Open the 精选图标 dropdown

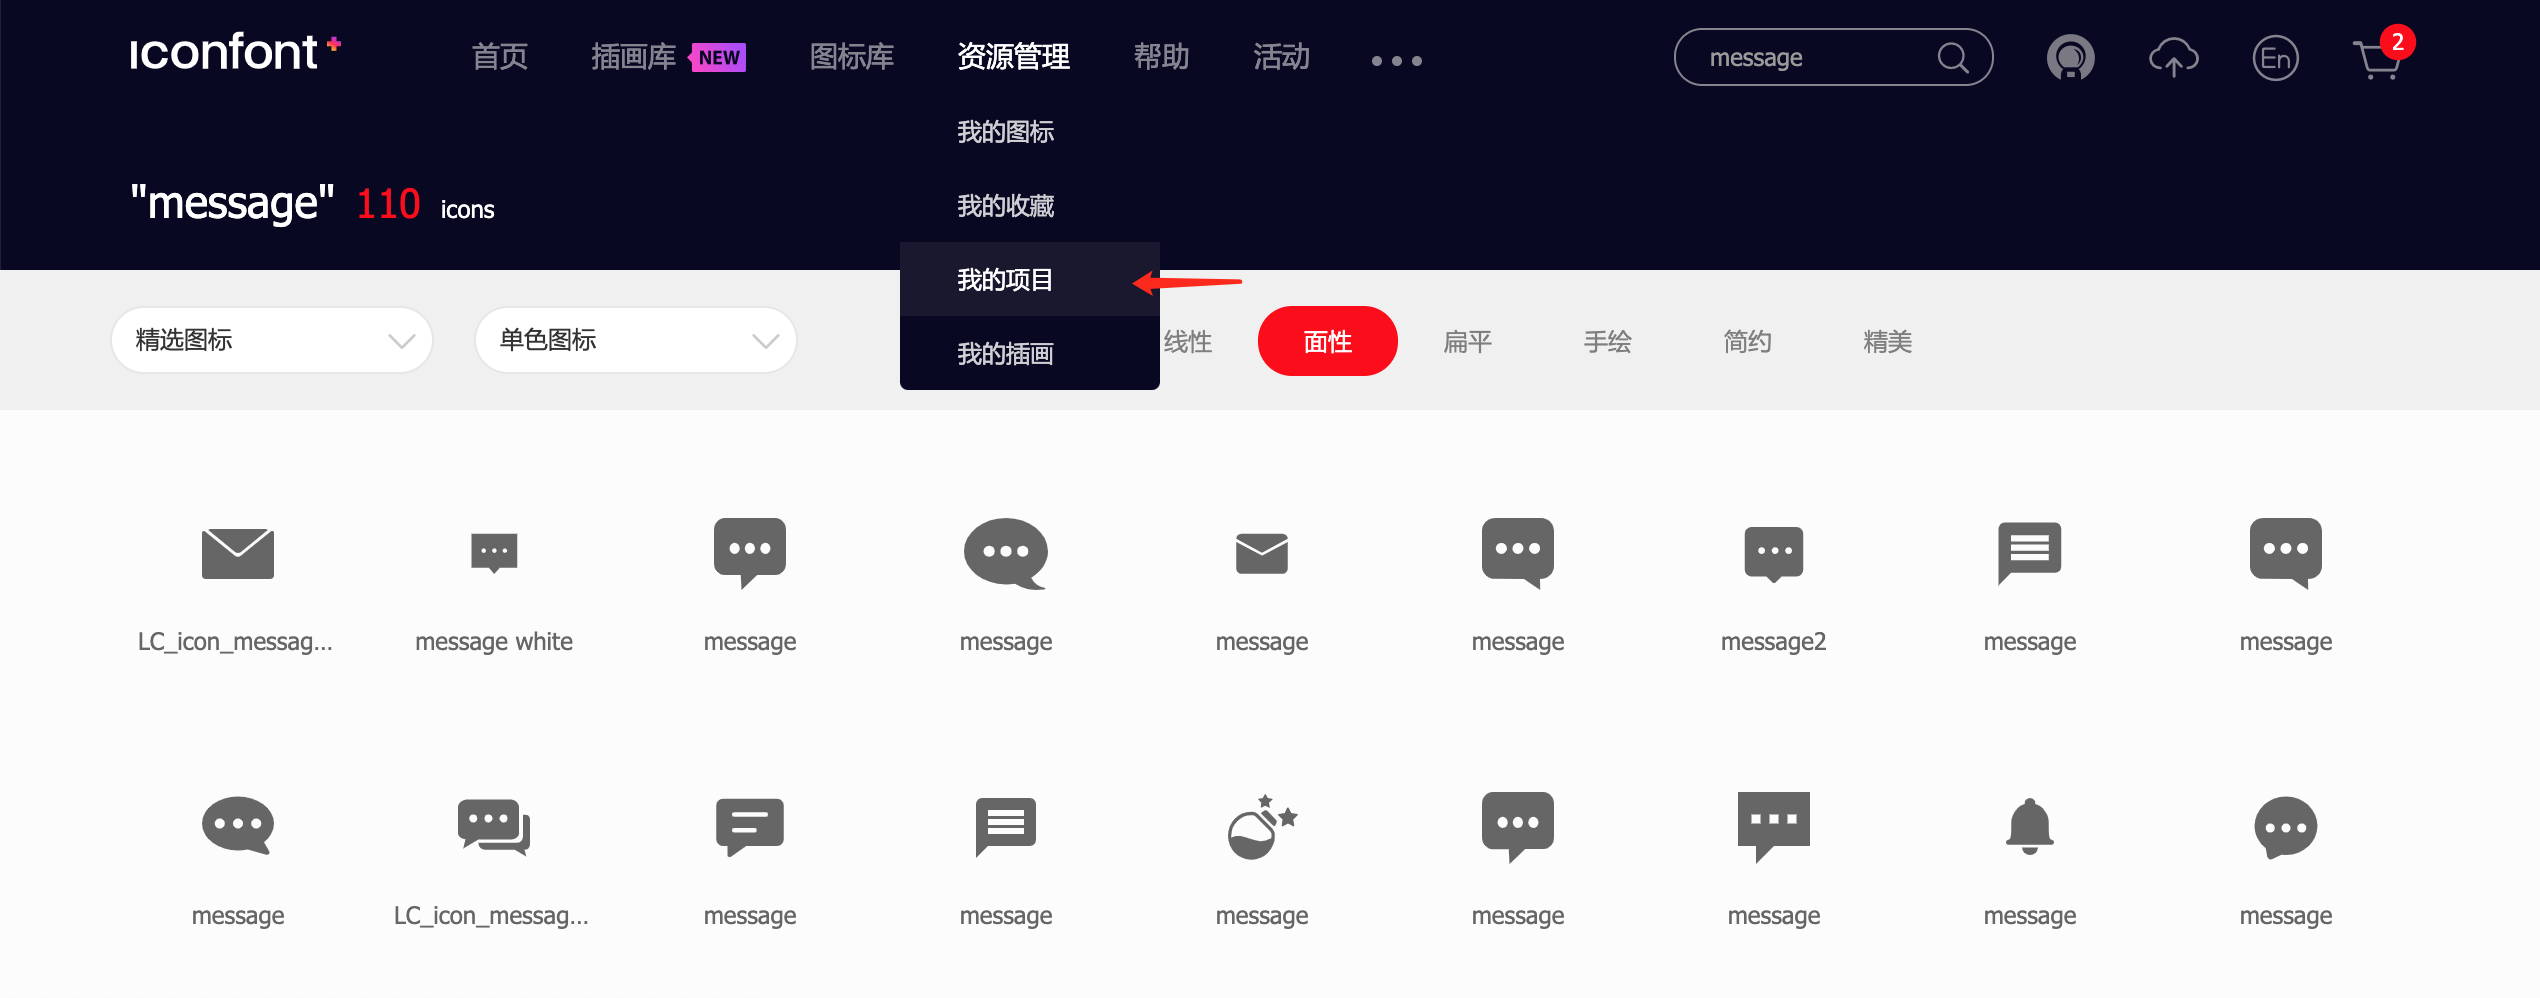click(x=271, y=340)
